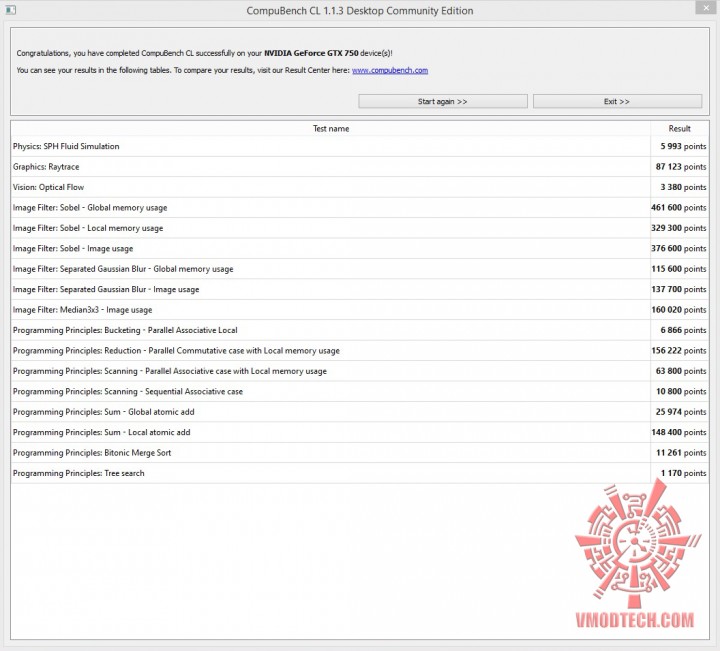Open the www.compubench.com link
Image resolution: width=720 pixels, height=651 pixels.
click(x=390, y=70)
